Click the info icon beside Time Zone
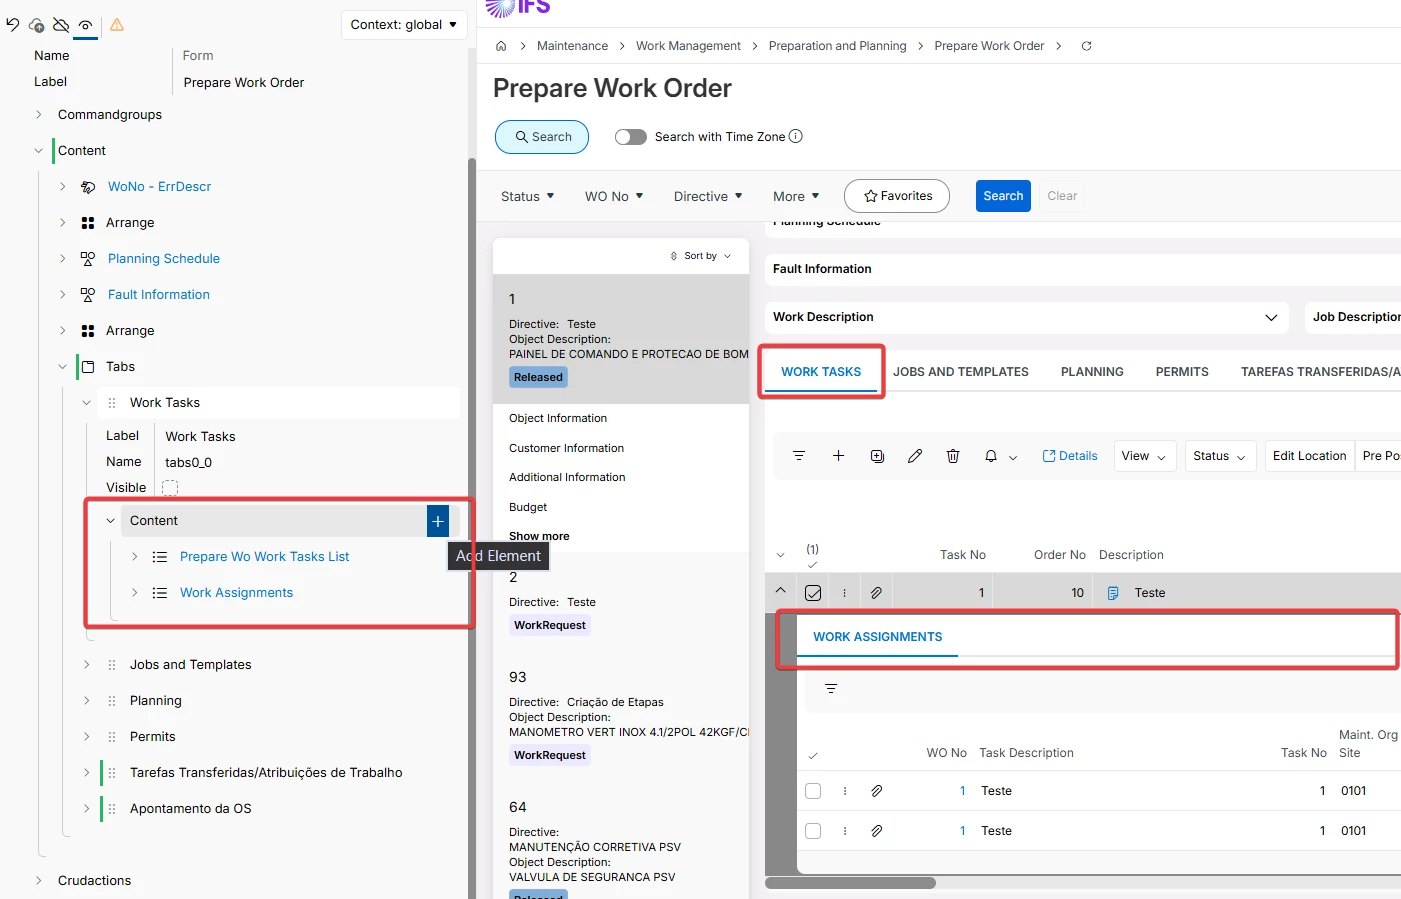Viewport: 1401px width, 899px height. pyautogui.click(x=796, y=137)
